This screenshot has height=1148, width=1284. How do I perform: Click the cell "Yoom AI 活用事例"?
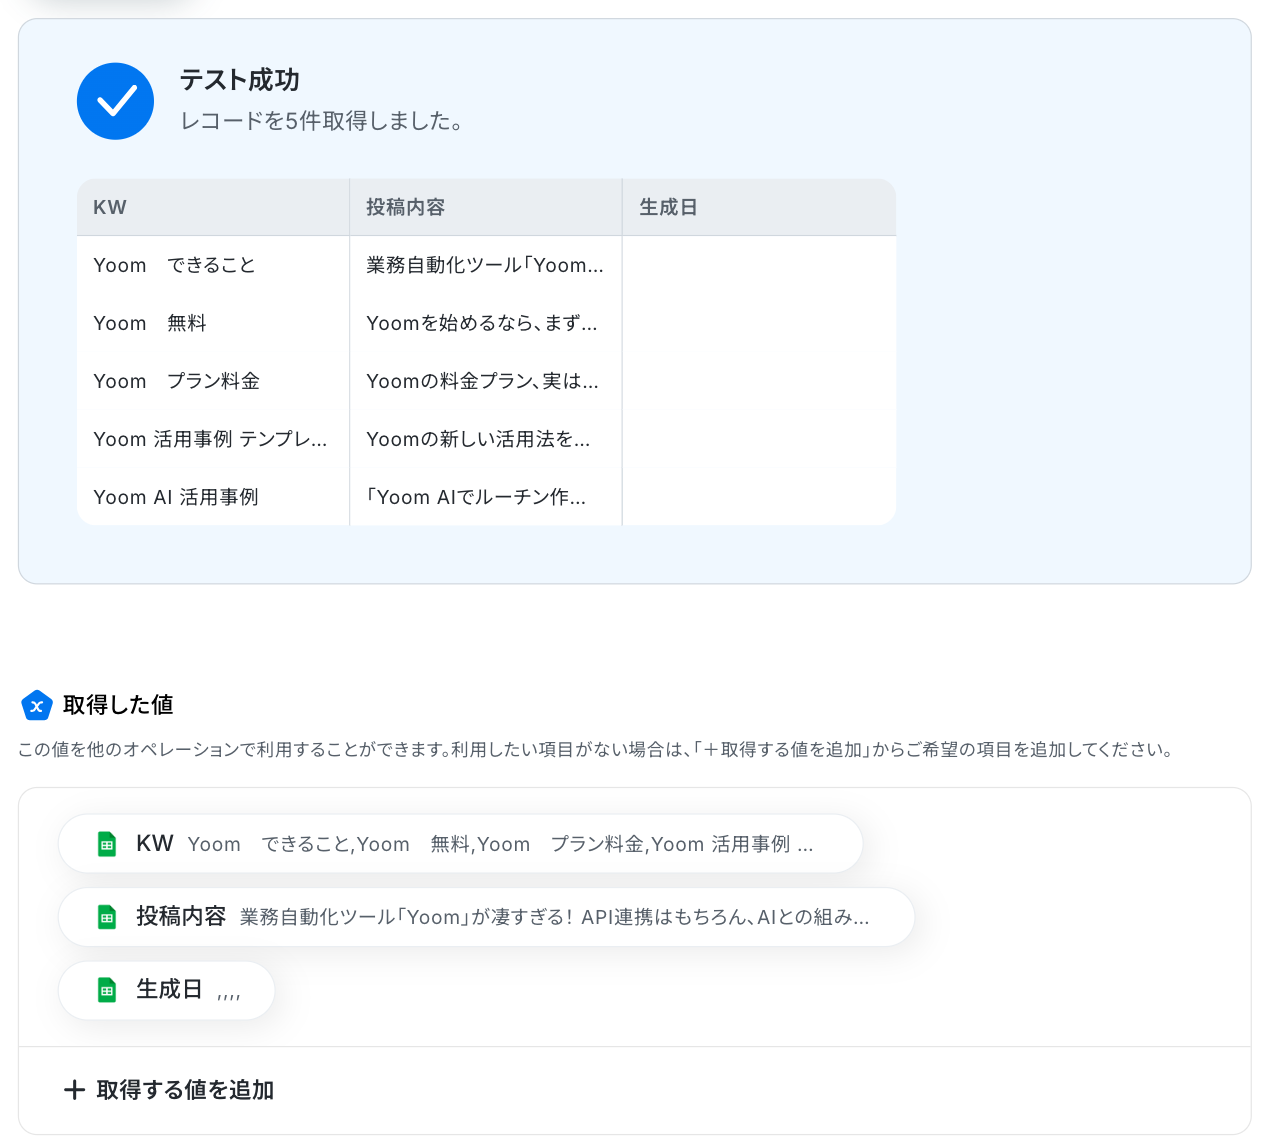coord(213,497)
